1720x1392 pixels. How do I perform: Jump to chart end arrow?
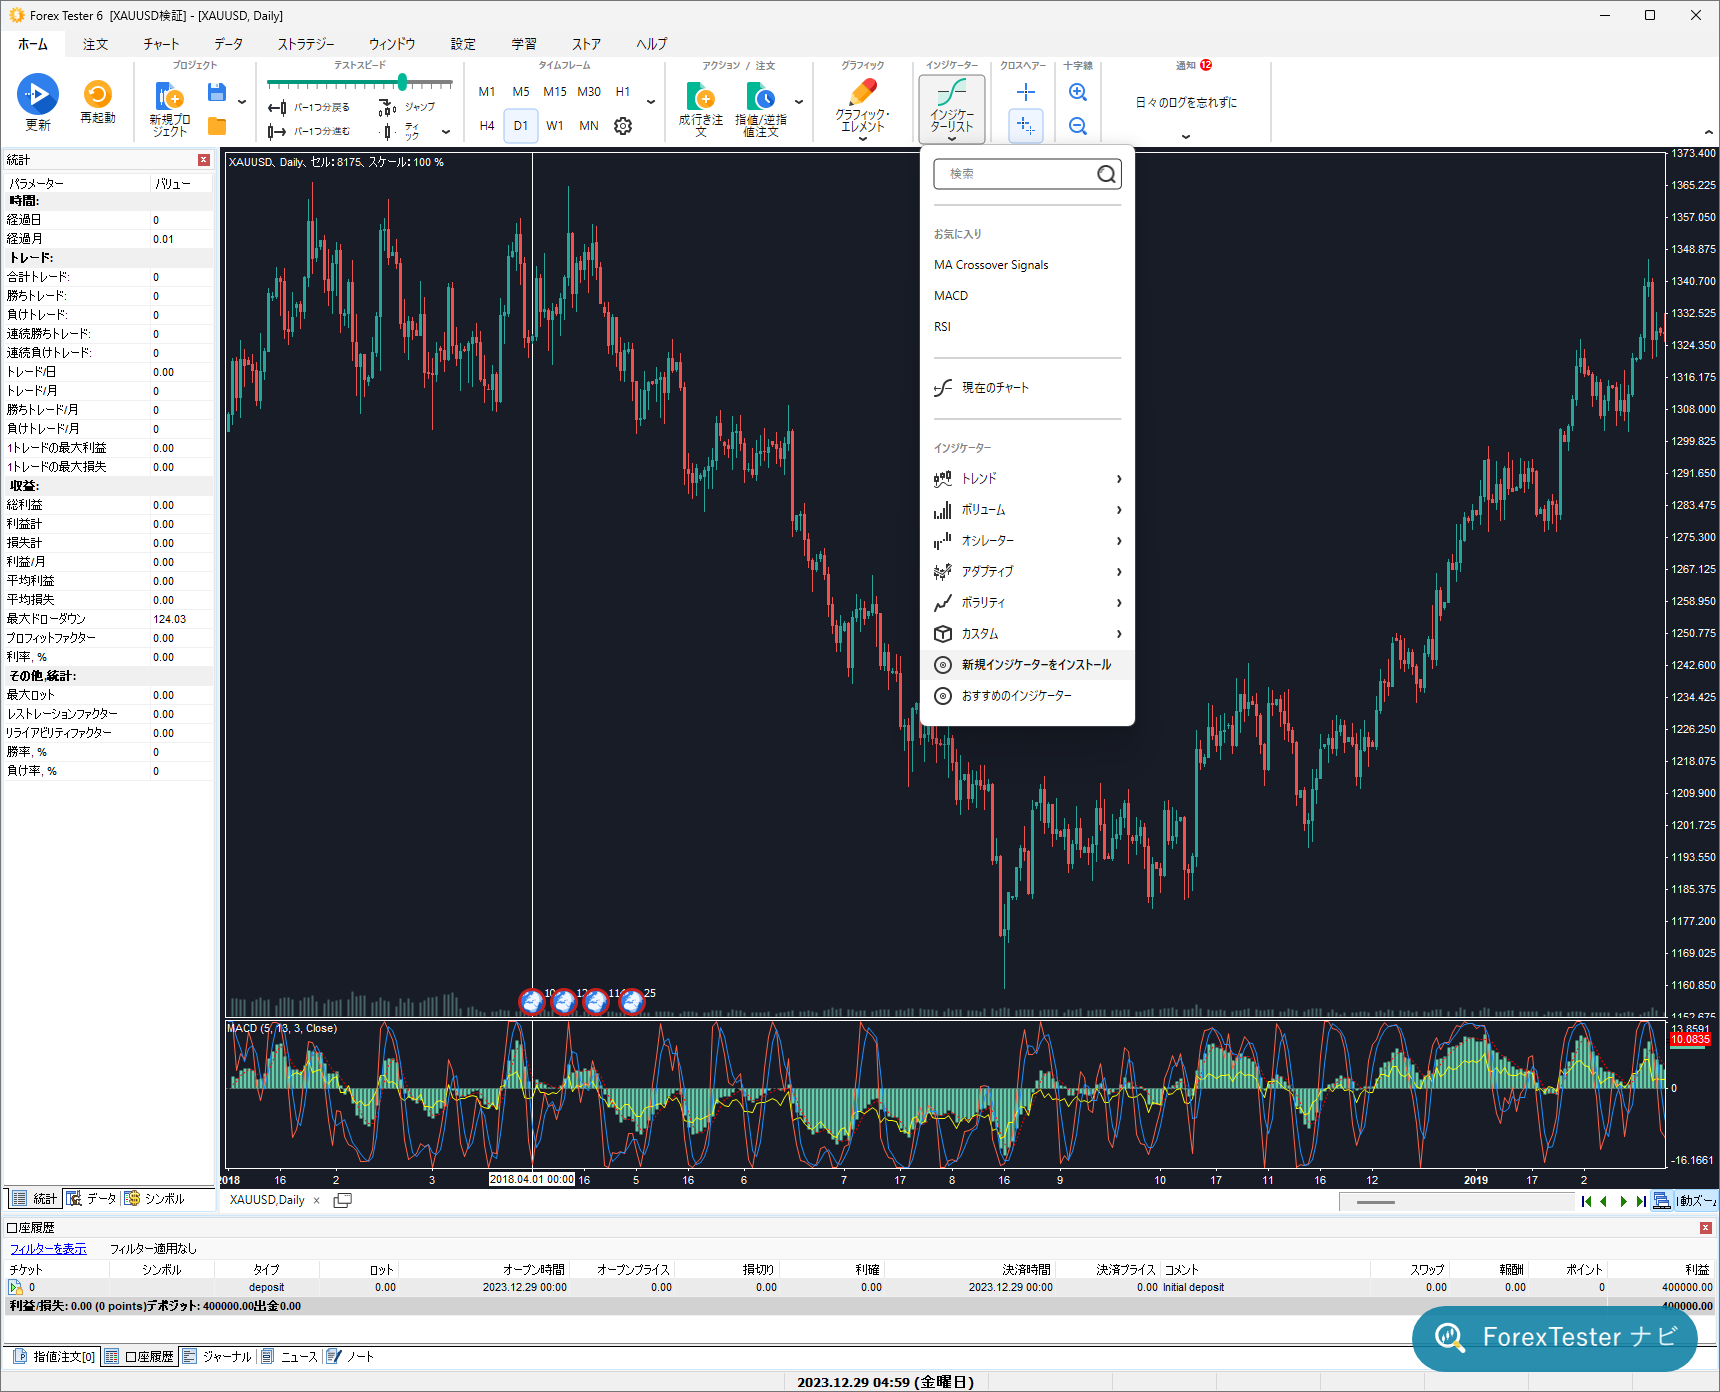(1640, 1201)
